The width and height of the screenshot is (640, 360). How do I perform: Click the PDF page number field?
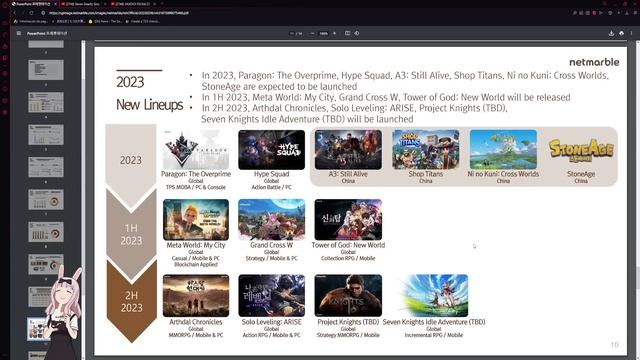point(293,33)
